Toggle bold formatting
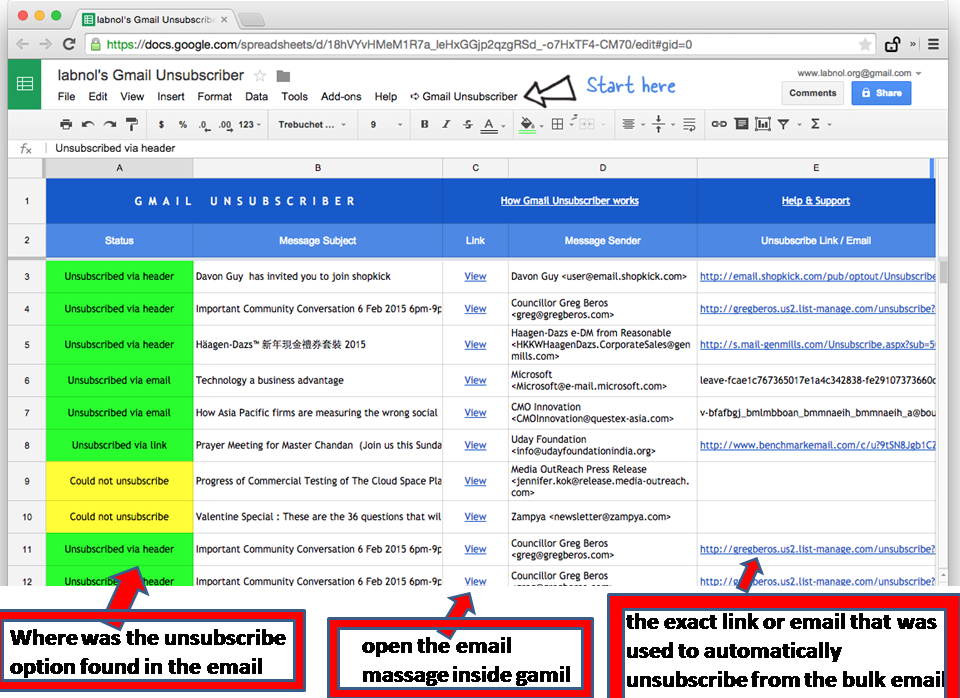The width and height of the screenshot is (960, 698). coord(424,124)
